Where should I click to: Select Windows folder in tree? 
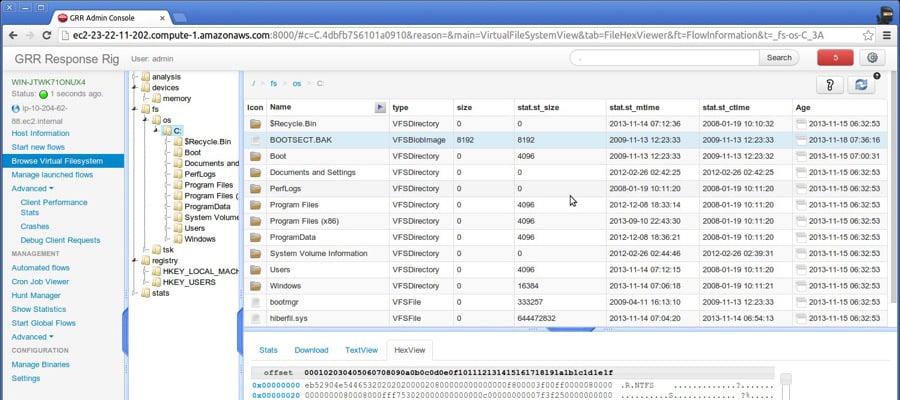200,239
